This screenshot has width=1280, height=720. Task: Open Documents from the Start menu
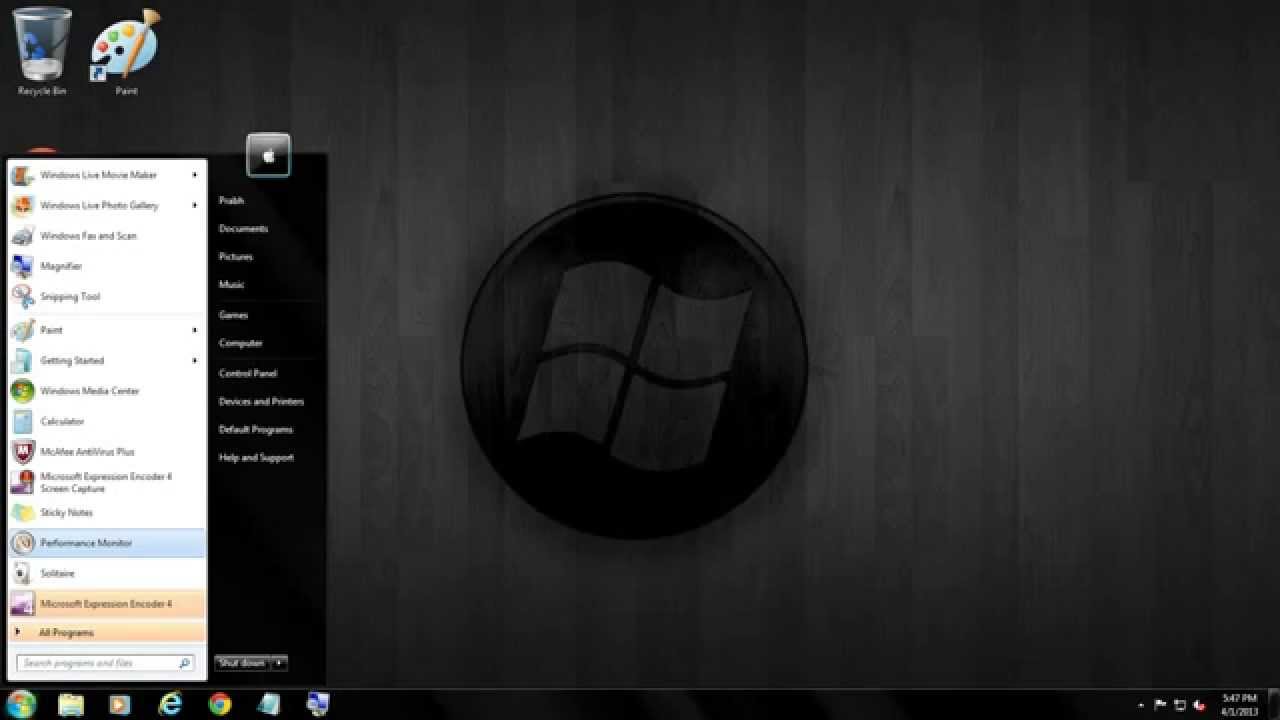click(243, 229)
